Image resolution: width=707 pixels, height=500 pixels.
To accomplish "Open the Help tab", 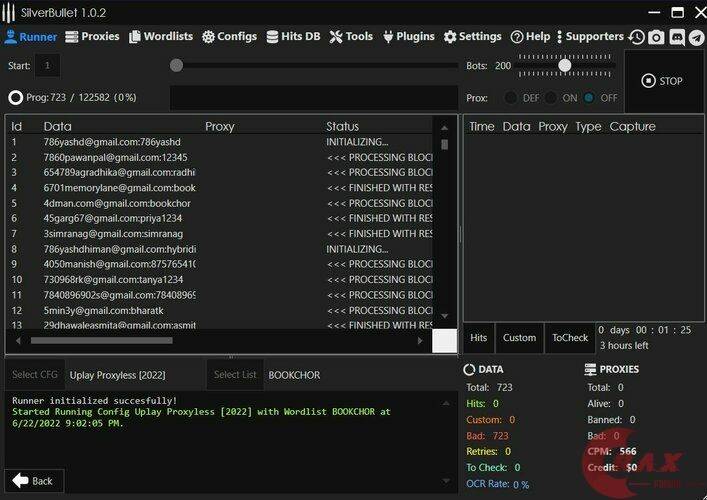I will coord(530,37).
